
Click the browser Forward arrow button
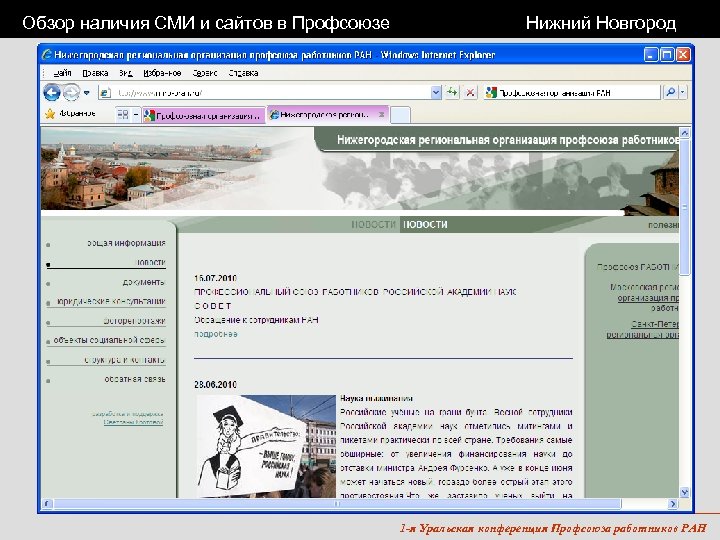[x=71, y=93]
